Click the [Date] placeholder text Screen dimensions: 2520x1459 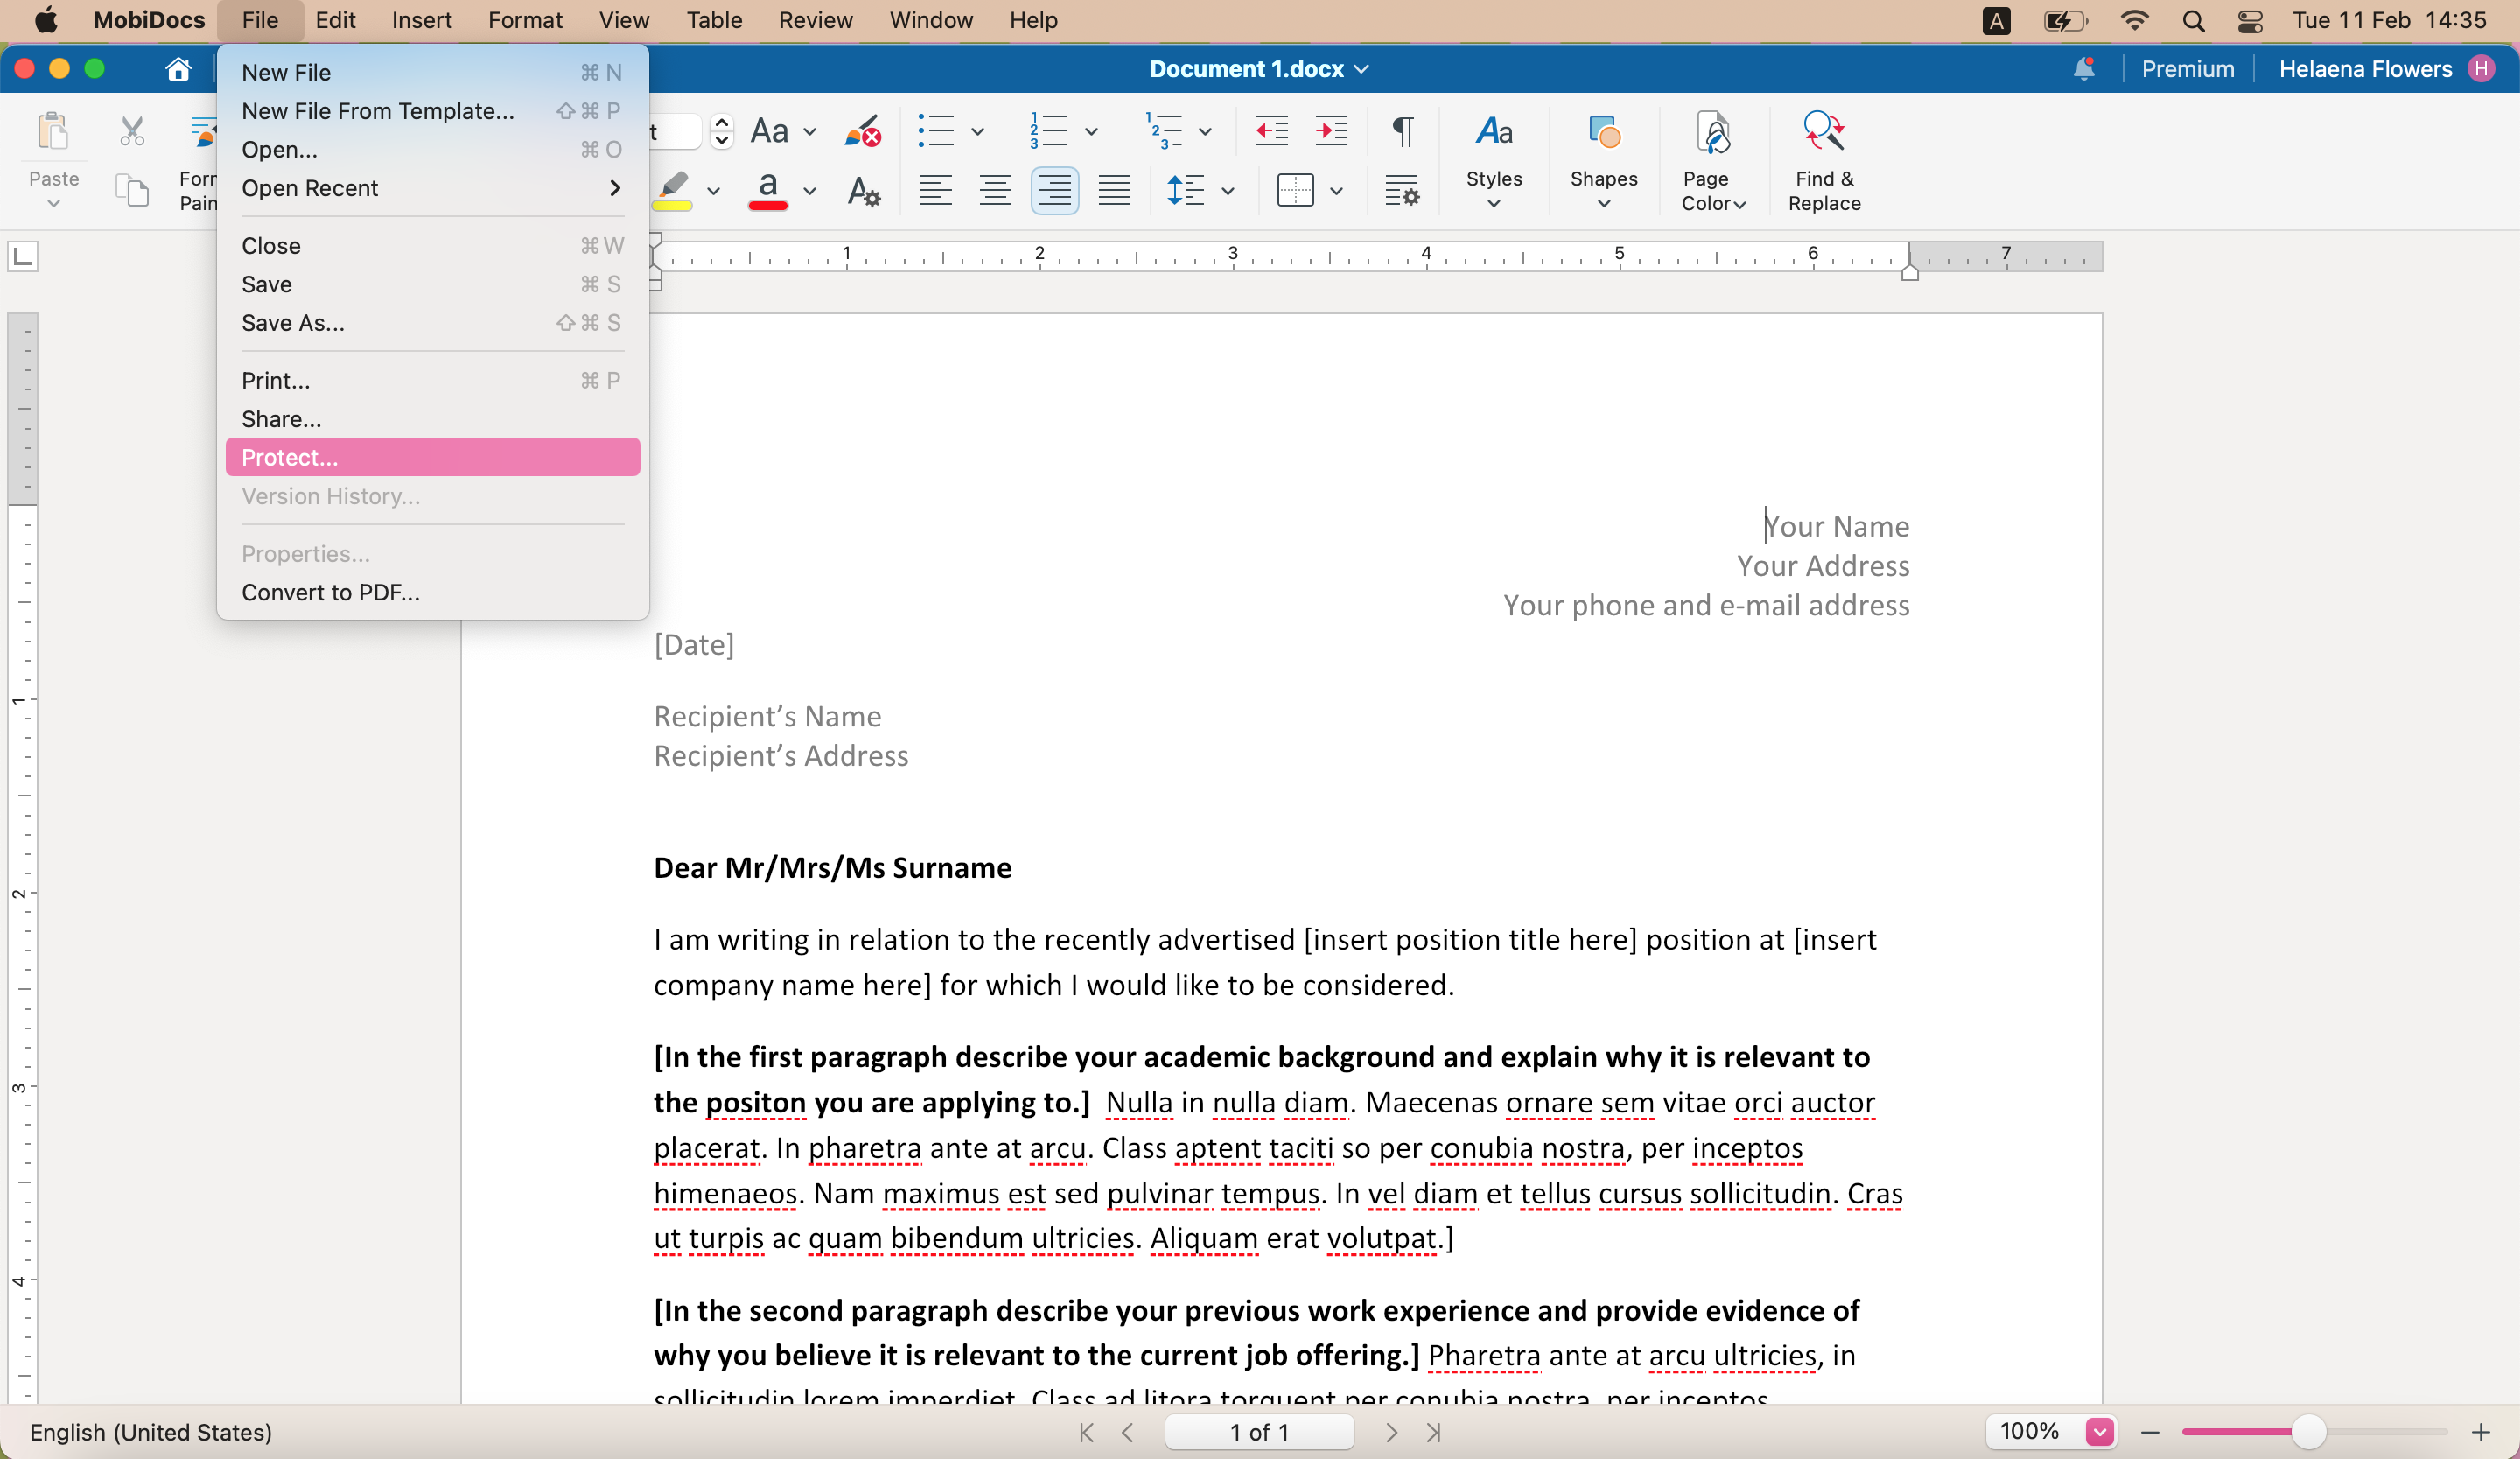click(694, 644)
